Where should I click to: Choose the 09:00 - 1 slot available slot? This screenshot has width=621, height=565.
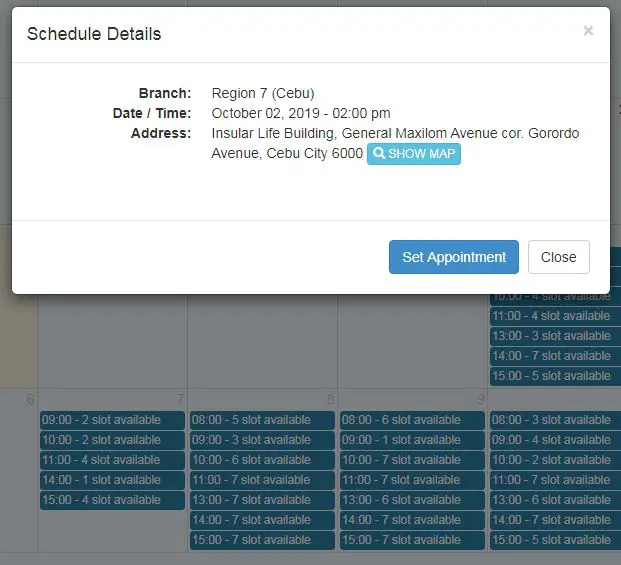(412, 440)
